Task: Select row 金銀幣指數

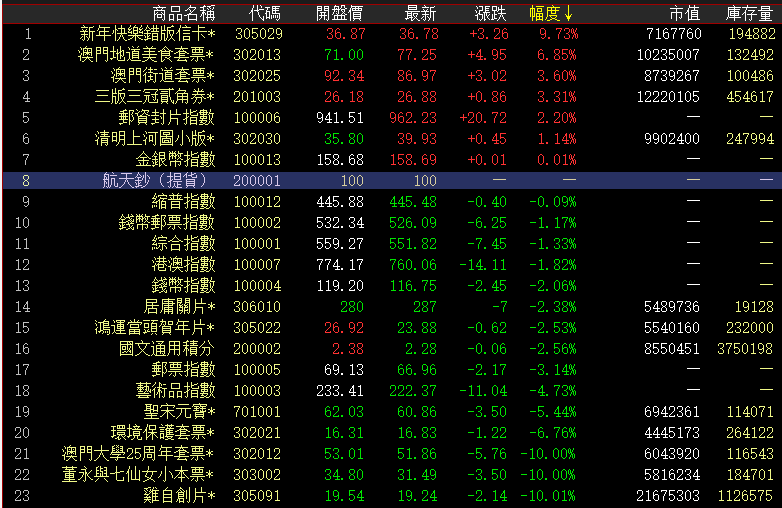Action: tap(392, 160)
